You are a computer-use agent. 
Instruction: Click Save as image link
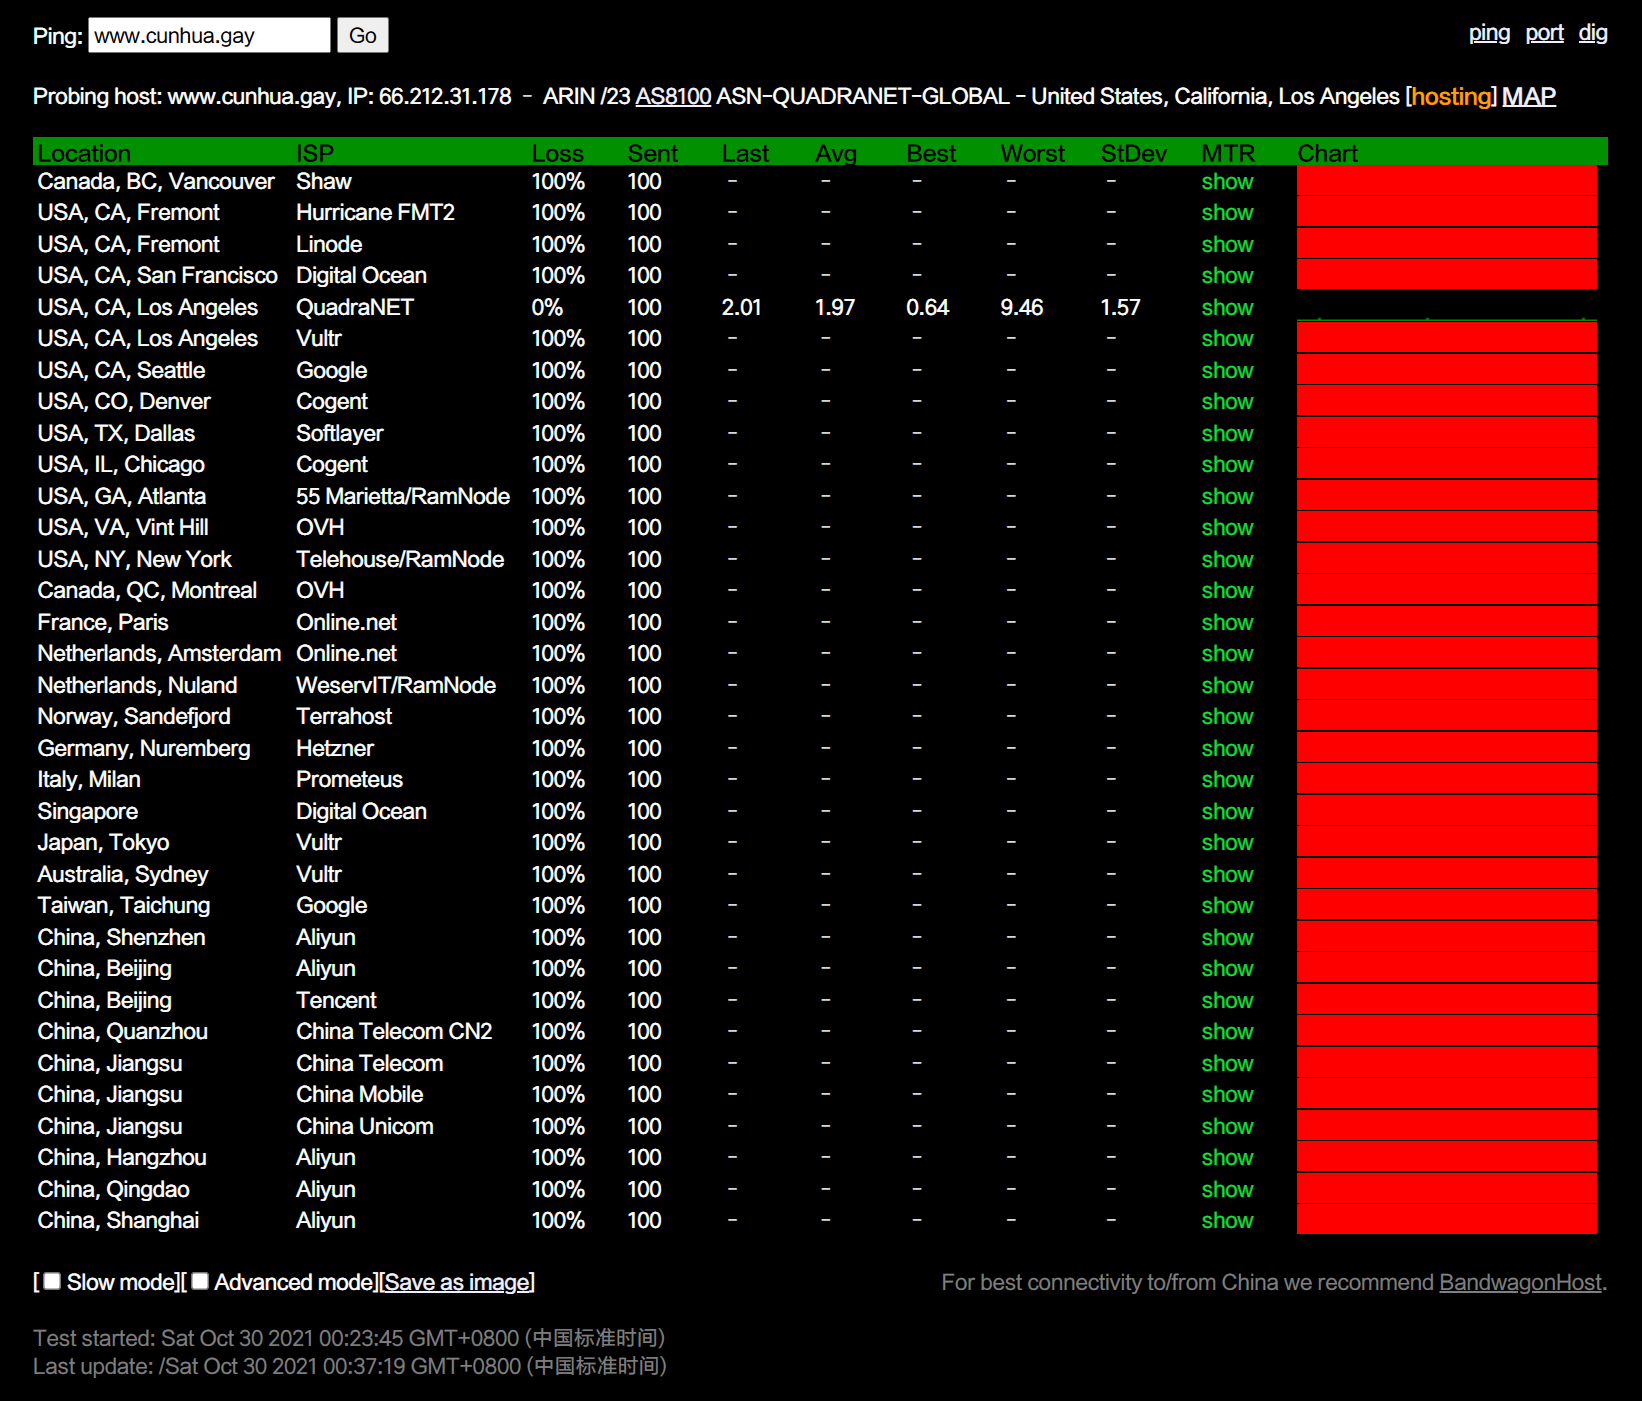tap(457, 1282)
